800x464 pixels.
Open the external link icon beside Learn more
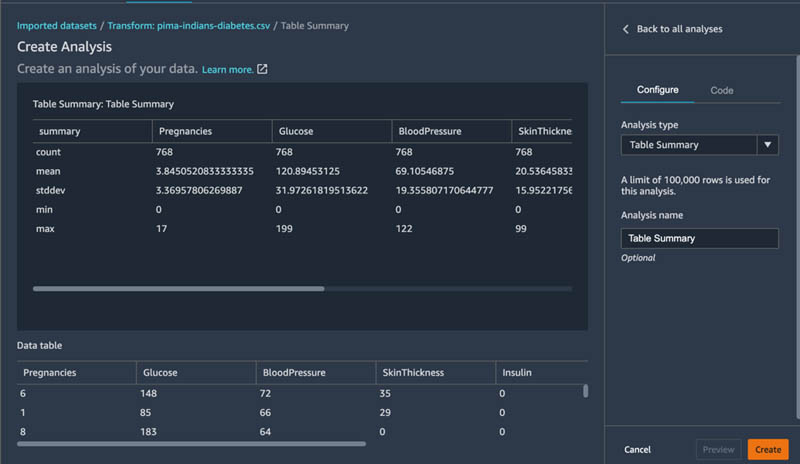[262, 69]
